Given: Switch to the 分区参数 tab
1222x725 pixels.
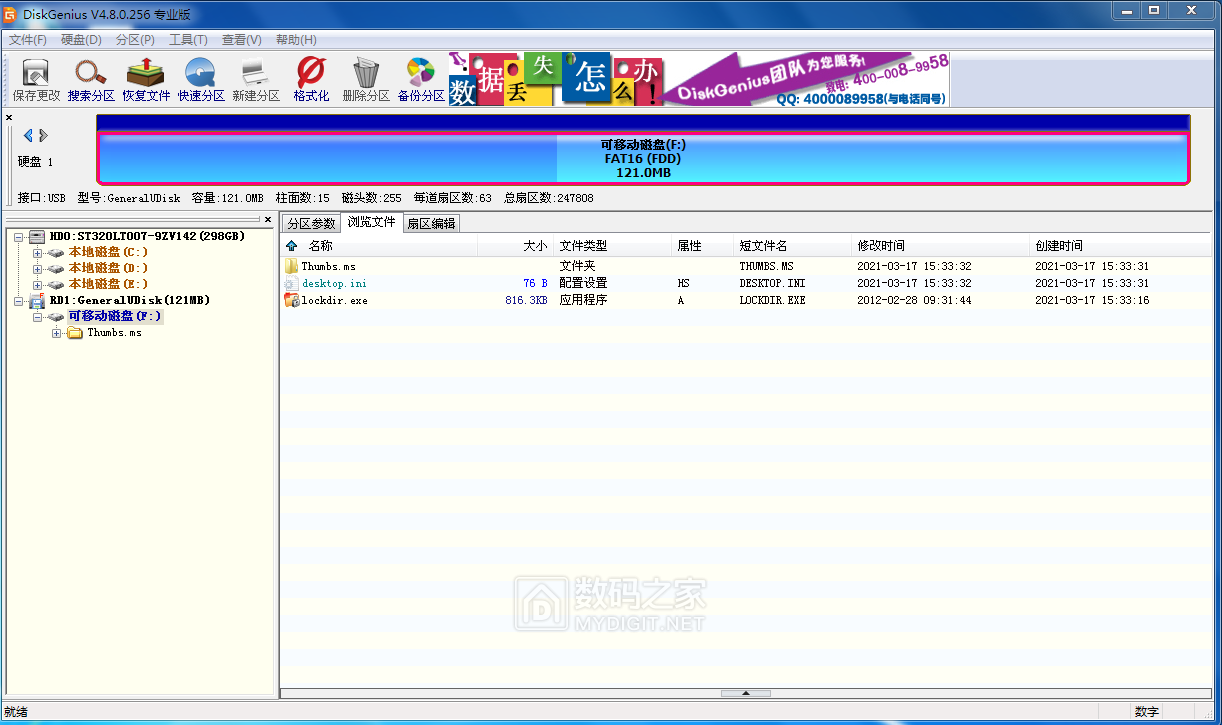Looking at the screenshot, I should [311, 223].
